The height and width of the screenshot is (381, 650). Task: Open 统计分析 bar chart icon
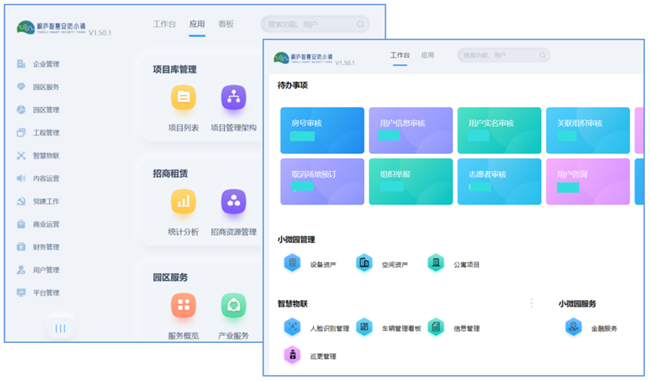(x=183, y=201)
